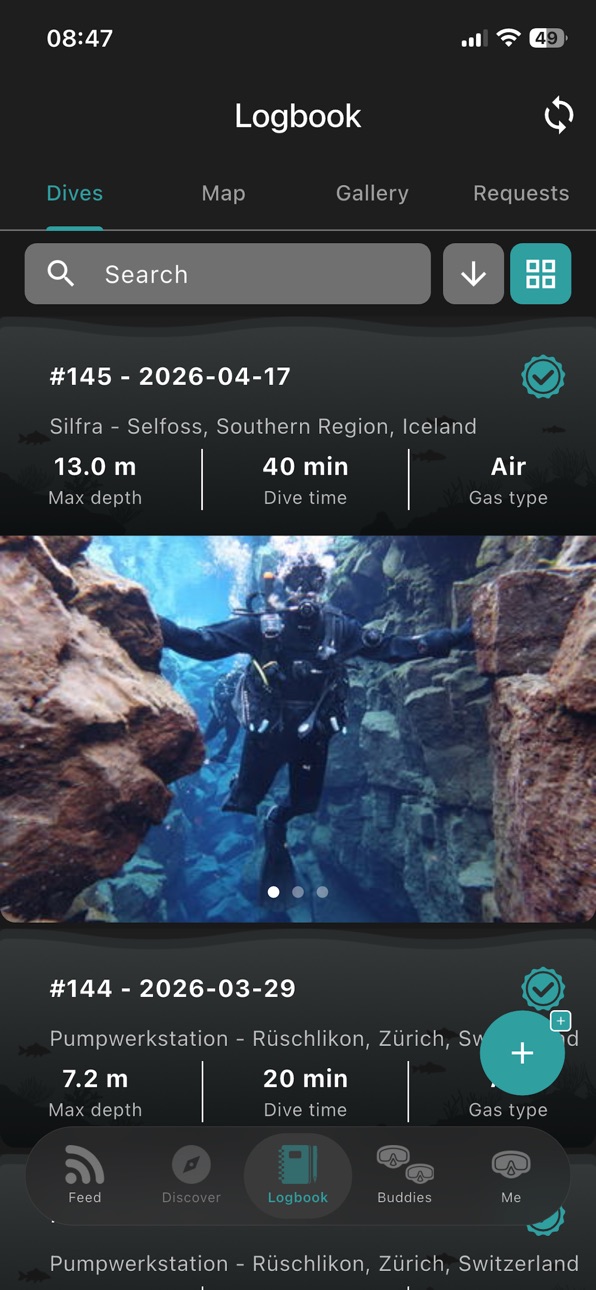Select first photo carousel dot

274,892
